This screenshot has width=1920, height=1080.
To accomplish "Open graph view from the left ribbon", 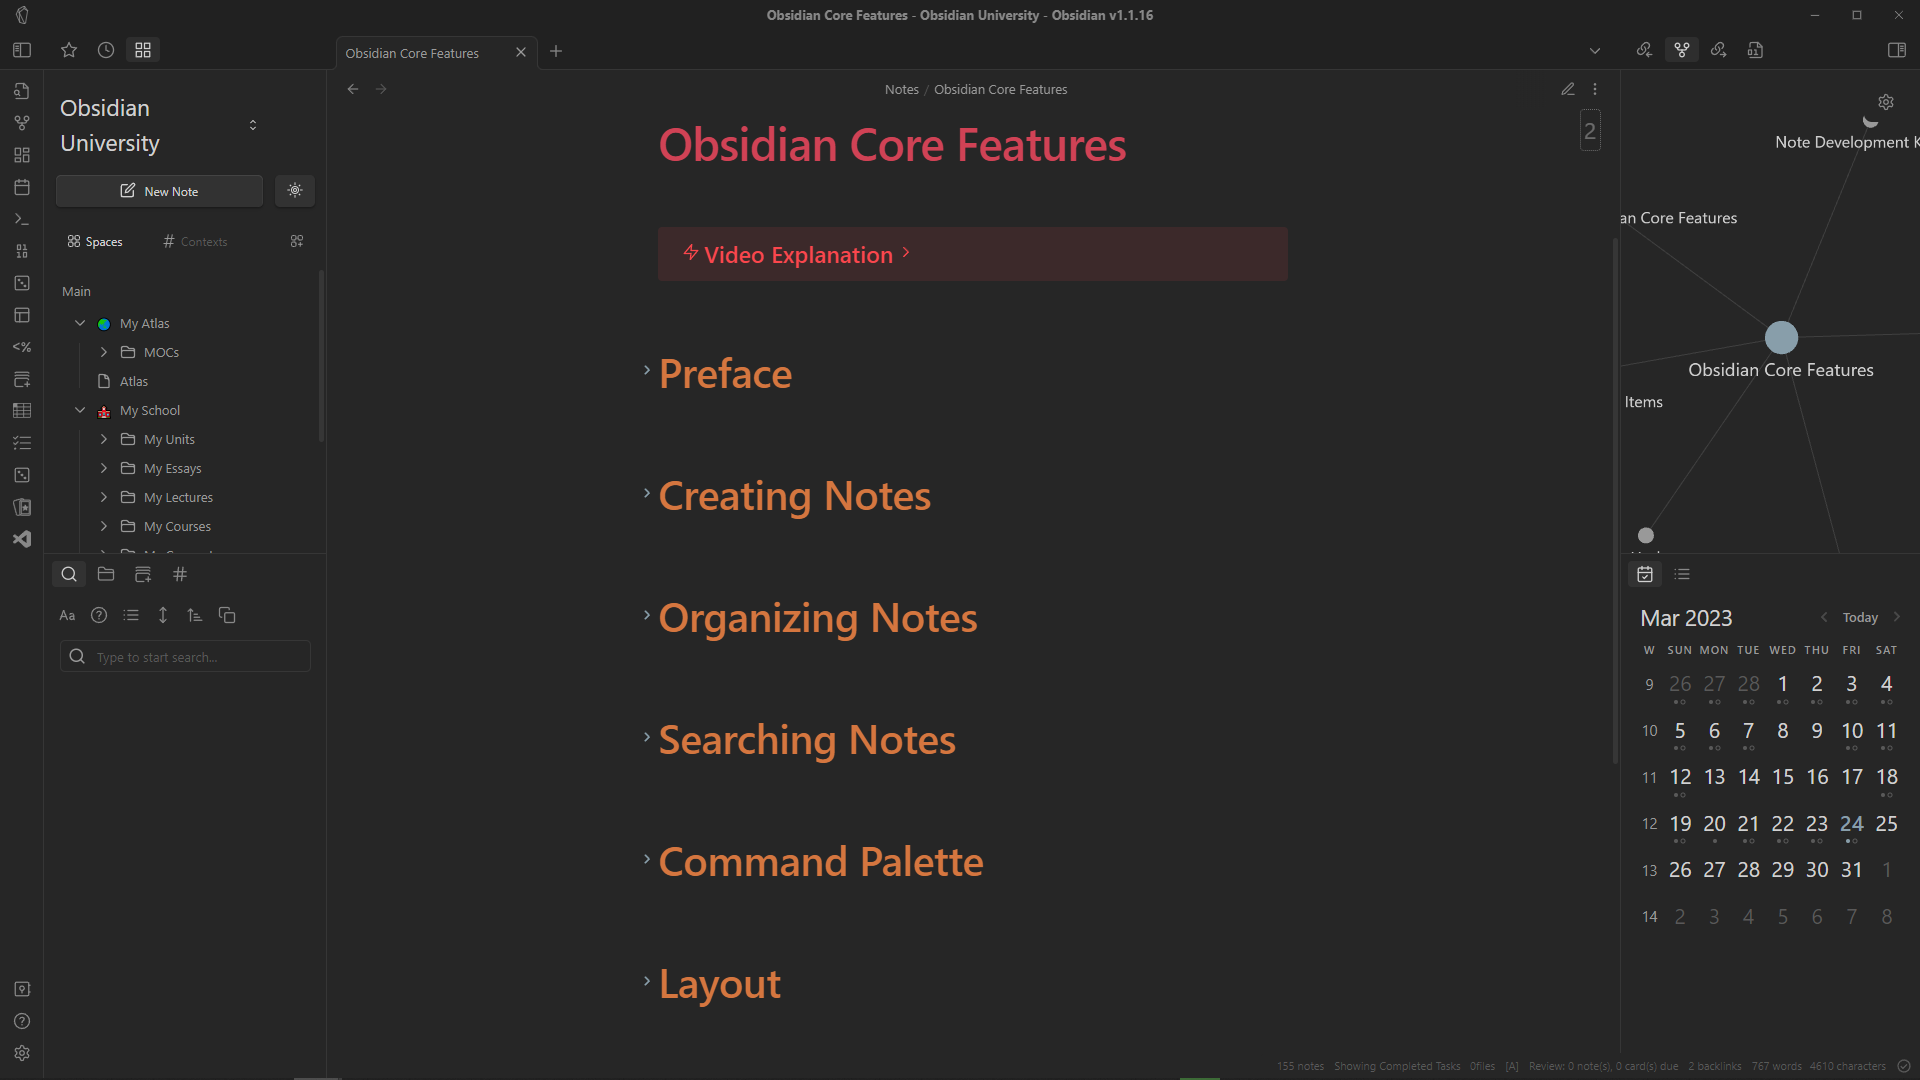I will [x=22, y=122].
